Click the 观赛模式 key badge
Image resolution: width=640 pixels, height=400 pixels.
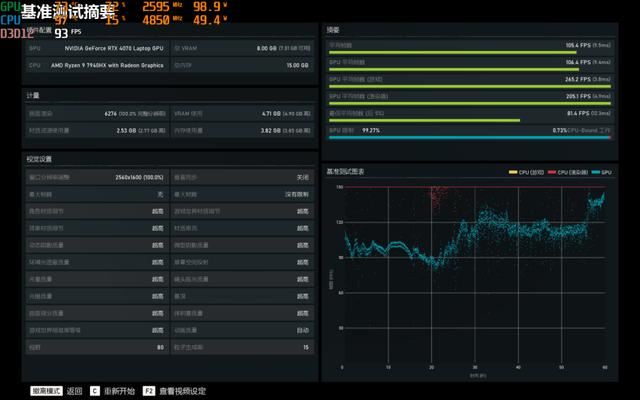tap(46, 391)
